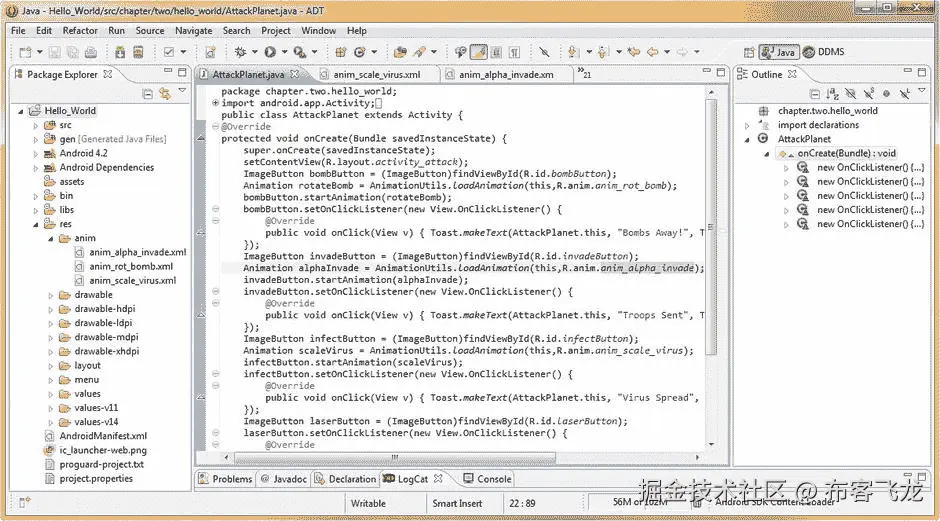Toggle Block Selection Mode button

tap(496, 52)
